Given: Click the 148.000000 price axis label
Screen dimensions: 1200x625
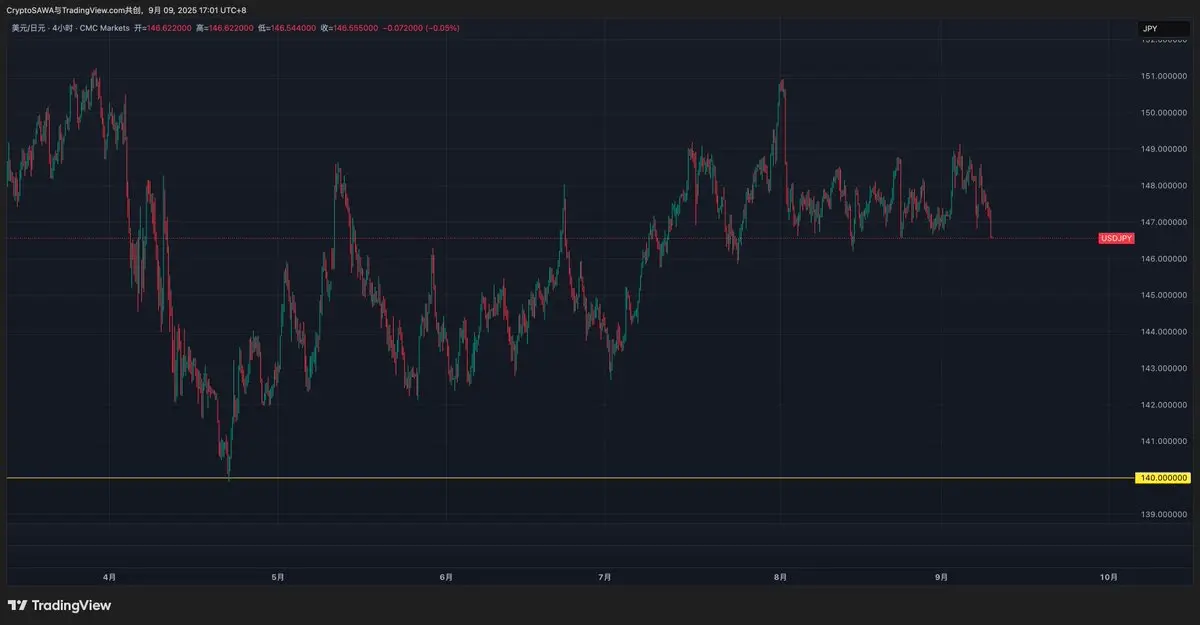Looking at the screenshot, I should [1164, 185].
